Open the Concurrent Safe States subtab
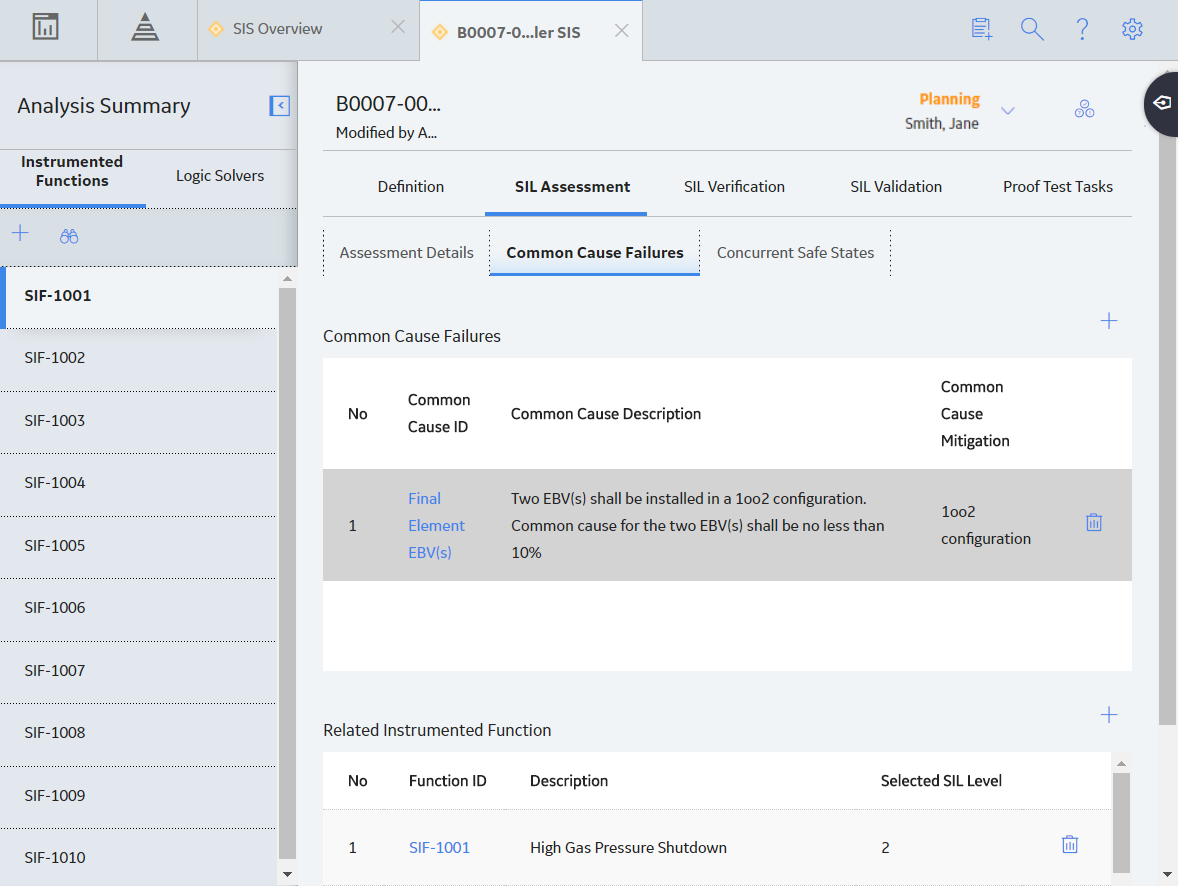Viewport: 1178px width, 886px height. pos(795,252)
